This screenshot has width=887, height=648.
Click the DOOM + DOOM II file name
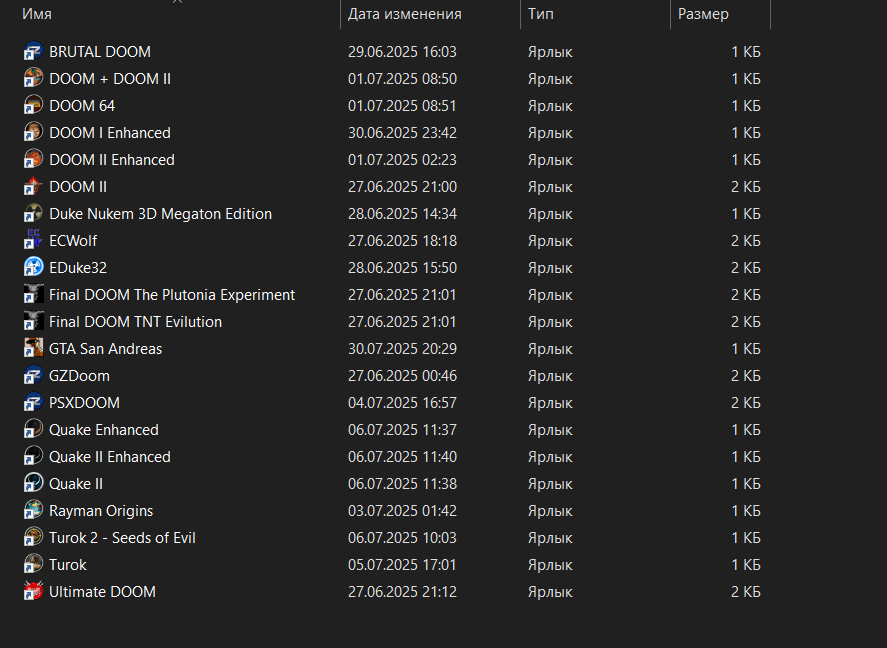[x=110, y=79]
